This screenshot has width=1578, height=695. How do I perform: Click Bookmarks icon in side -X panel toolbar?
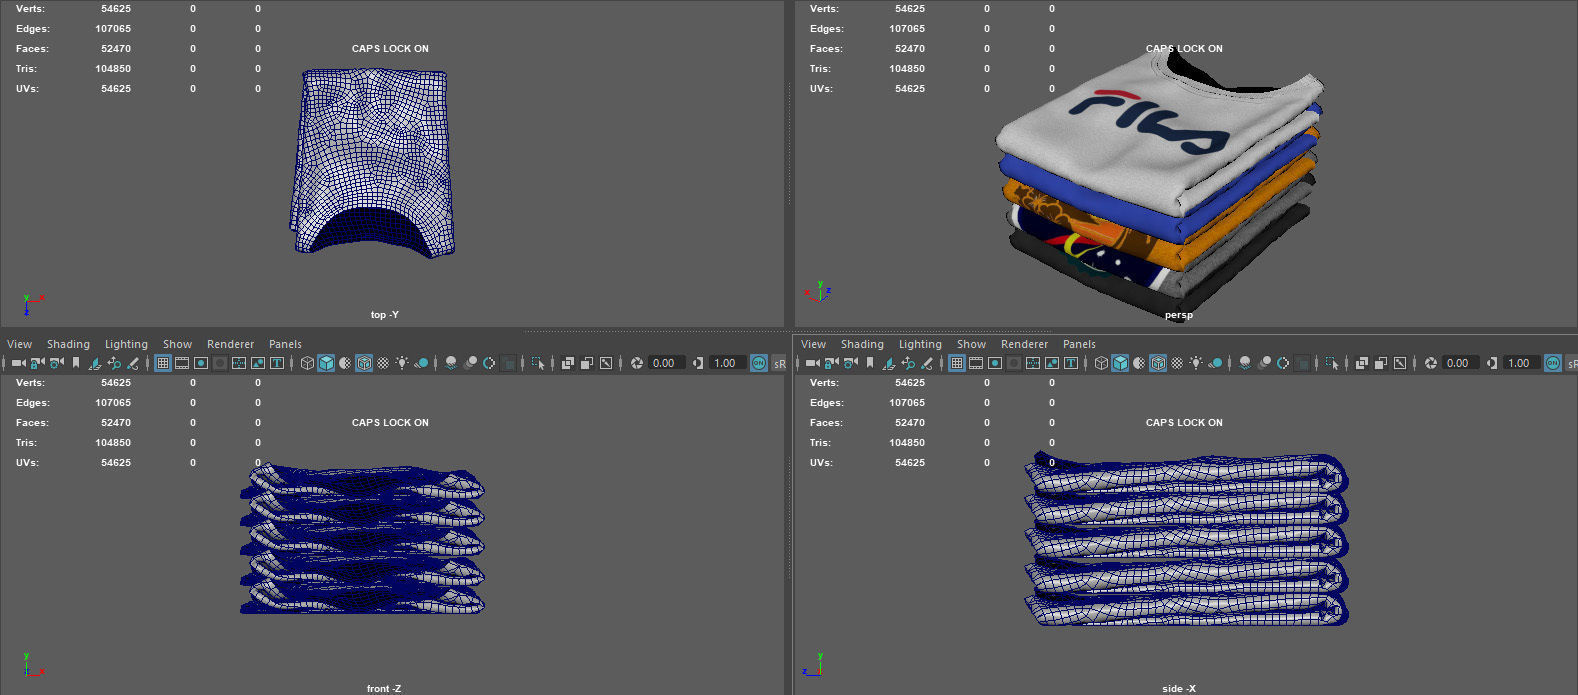[x=870, y=363]
